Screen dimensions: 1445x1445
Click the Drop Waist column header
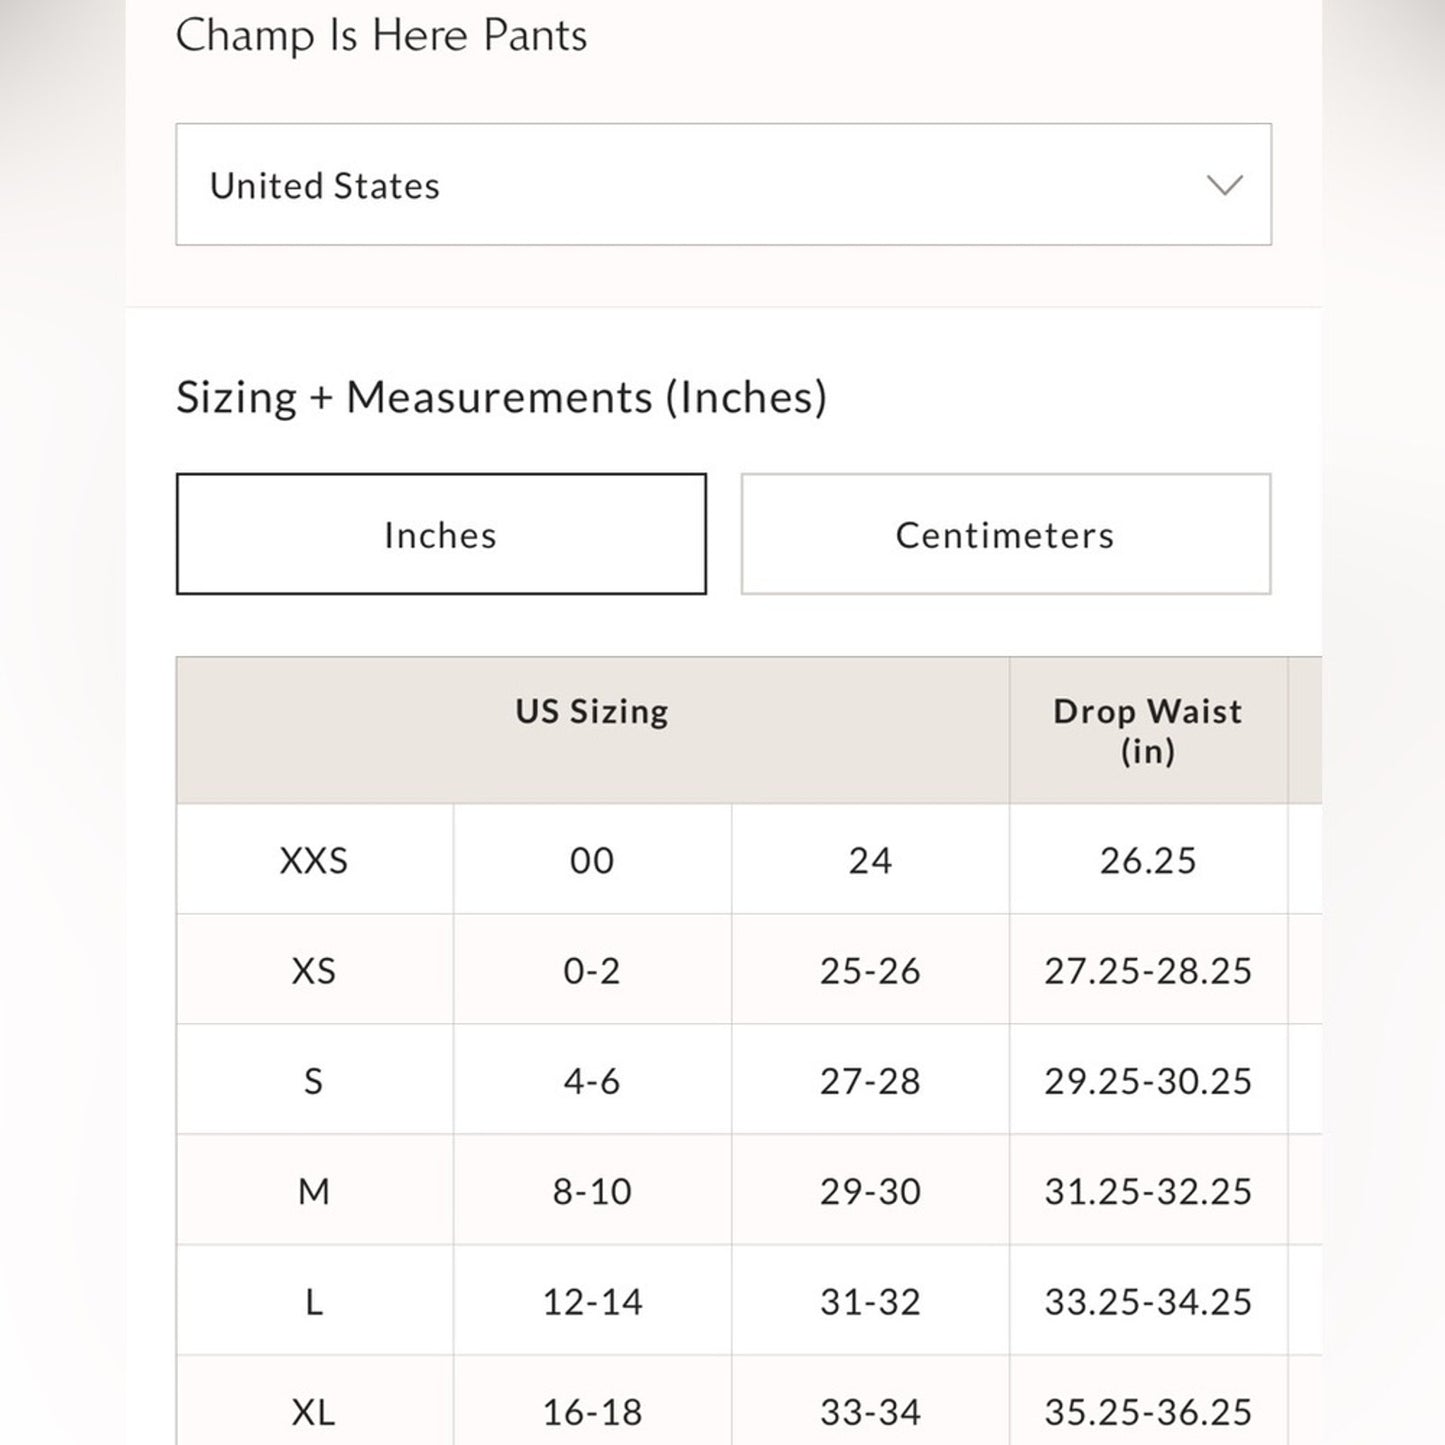[x=1147, y=730]
